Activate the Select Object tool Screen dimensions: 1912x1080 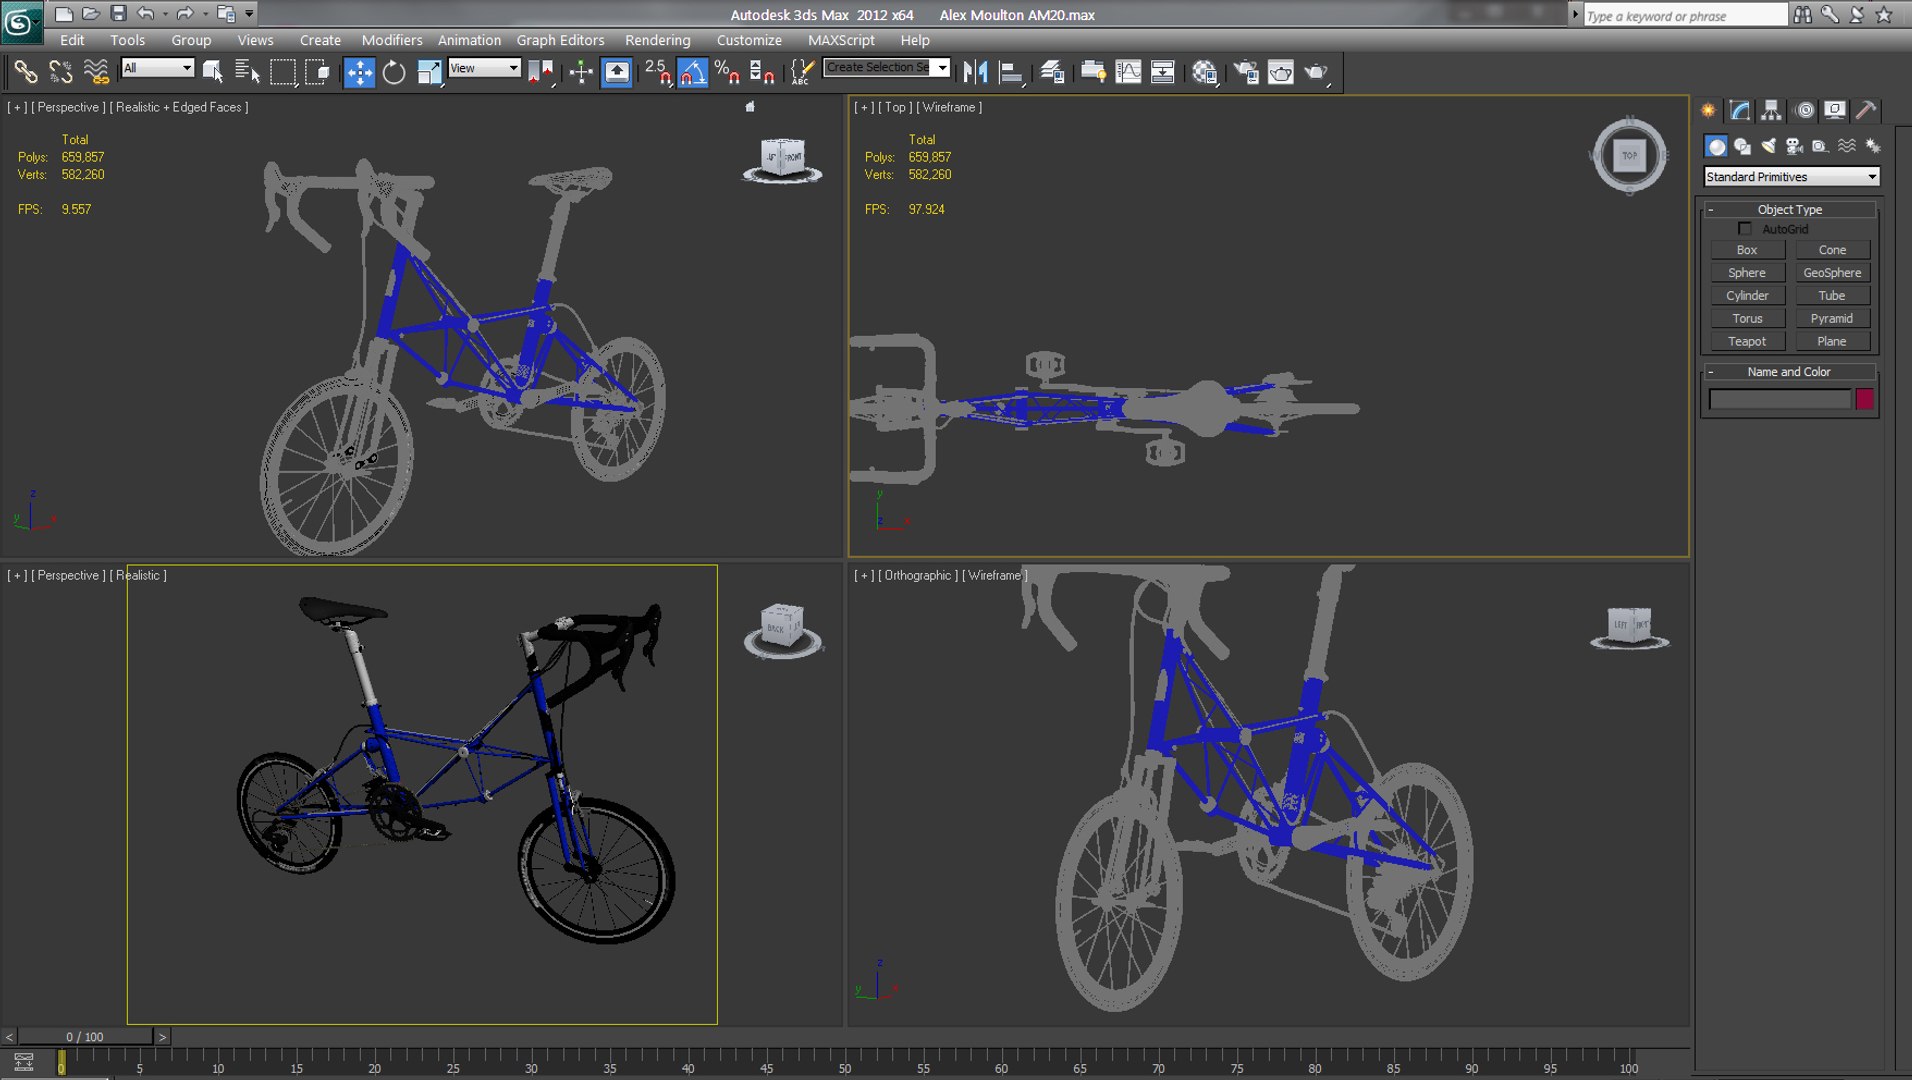pos(212,72)
